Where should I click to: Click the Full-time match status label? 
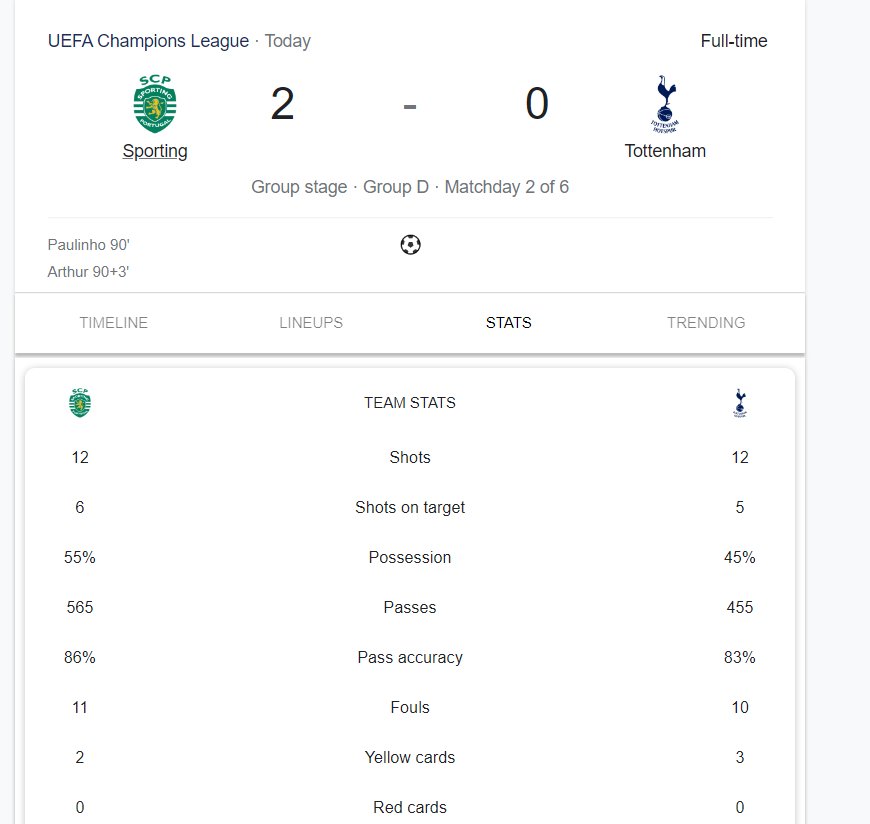click(x=734, y=41)
